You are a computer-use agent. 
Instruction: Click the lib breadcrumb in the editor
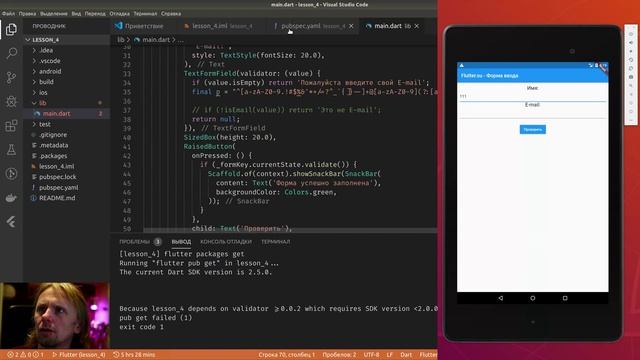pyautogui.click(x=121, y=40)
